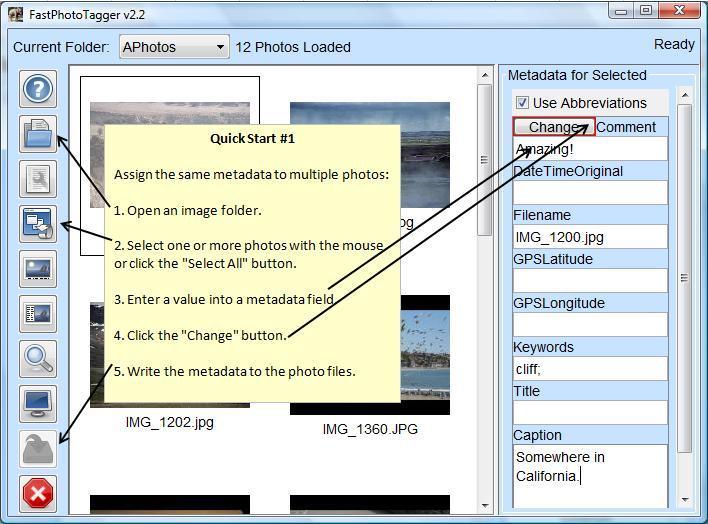Click the filmstrip details view icon
The width and height of the screenshot is (708, 524).
tap(38, 314)
